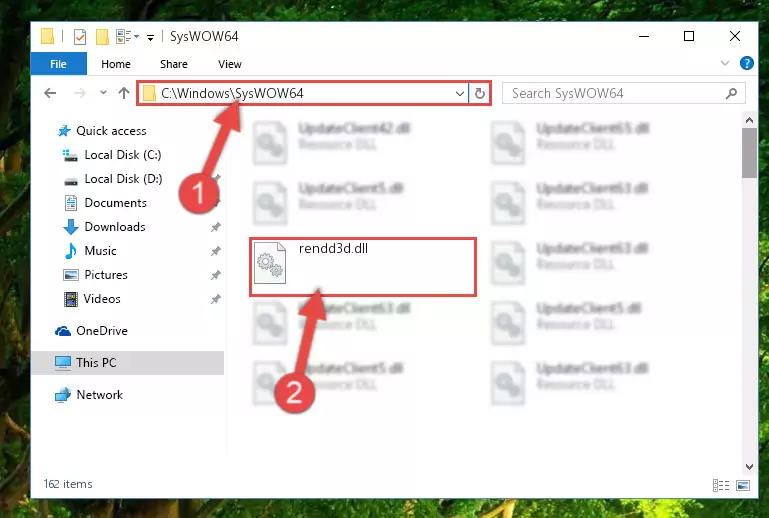769x518 pixels.
Task: Switch to Large icons view in status bar
Action: pos(743,486)
